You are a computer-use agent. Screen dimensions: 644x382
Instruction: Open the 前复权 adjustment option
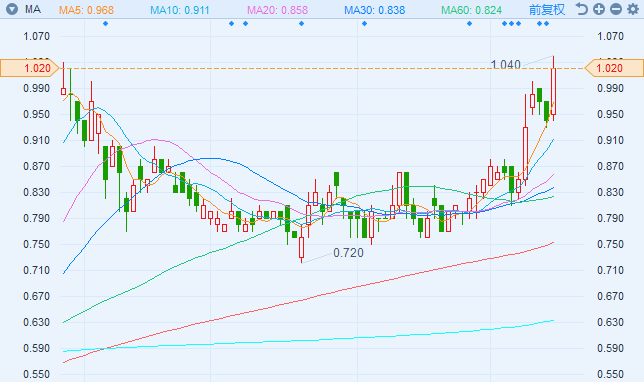click(547, 9)
